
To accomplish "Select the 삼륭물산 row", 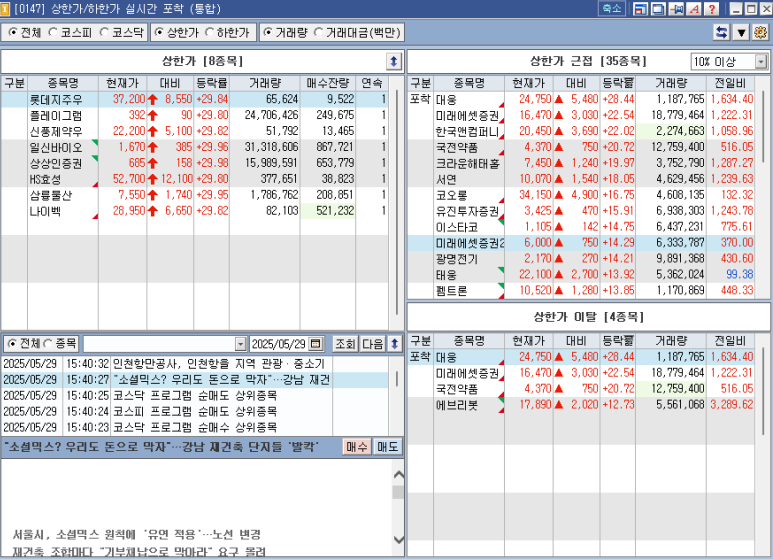I will (x=194, y=195).
